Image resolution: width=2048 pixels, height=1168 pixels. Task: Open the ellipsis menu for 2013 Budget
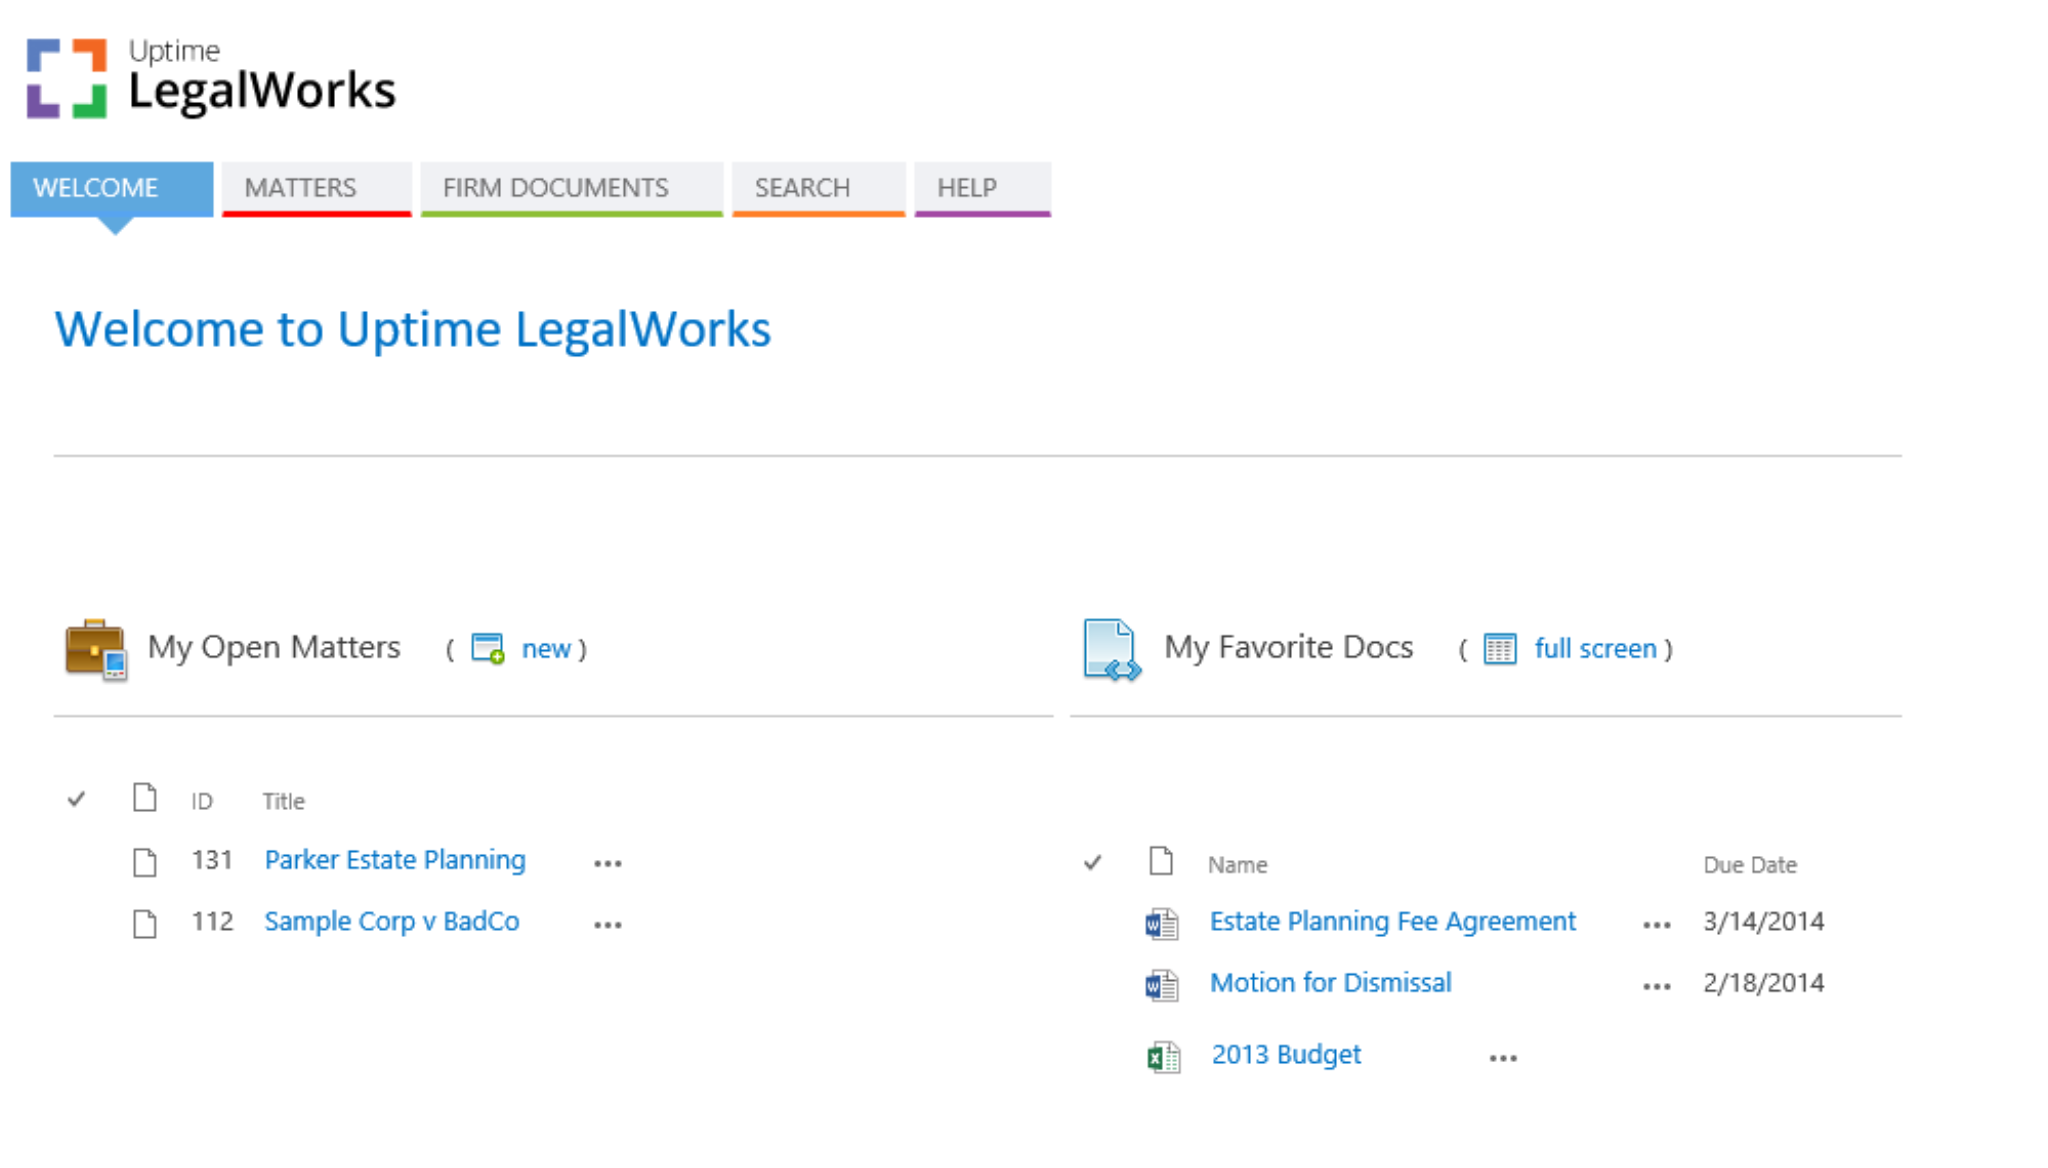[x=1503, y=1056]
